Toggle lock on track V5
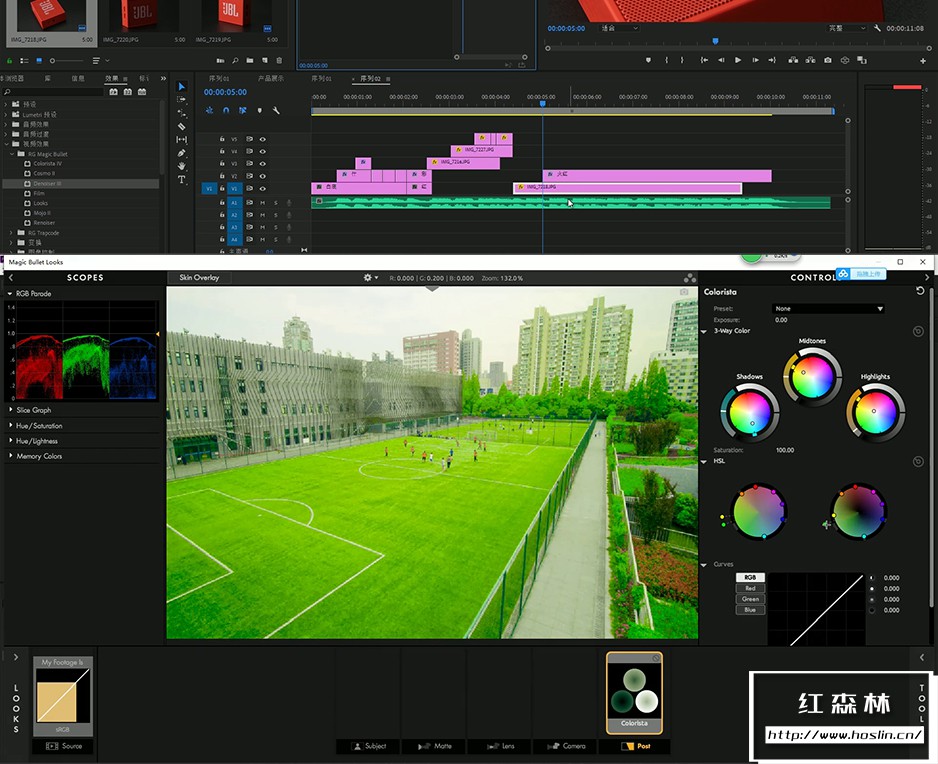The width and height of the screenshot is (938, 764). coord(222,140)
